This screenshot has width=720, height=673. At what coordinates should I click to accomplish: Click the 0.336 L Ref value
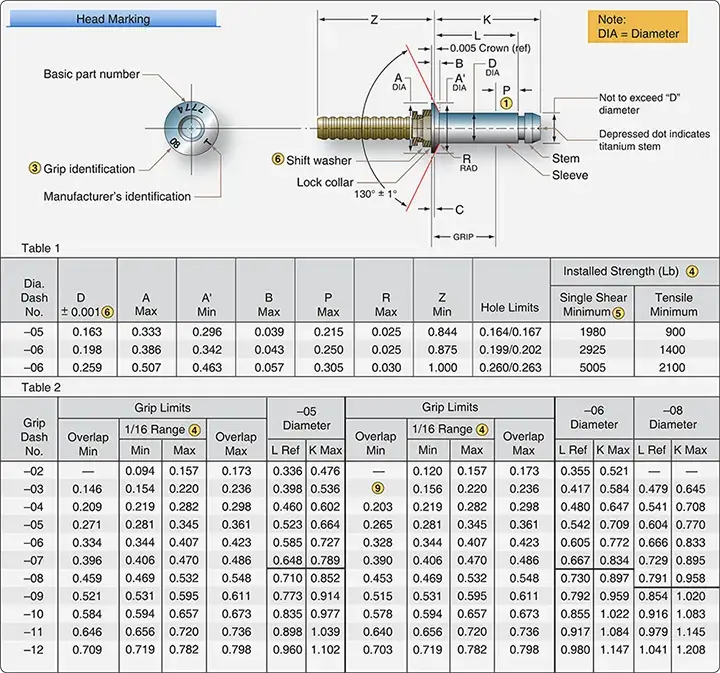click(x=287, y=471)
